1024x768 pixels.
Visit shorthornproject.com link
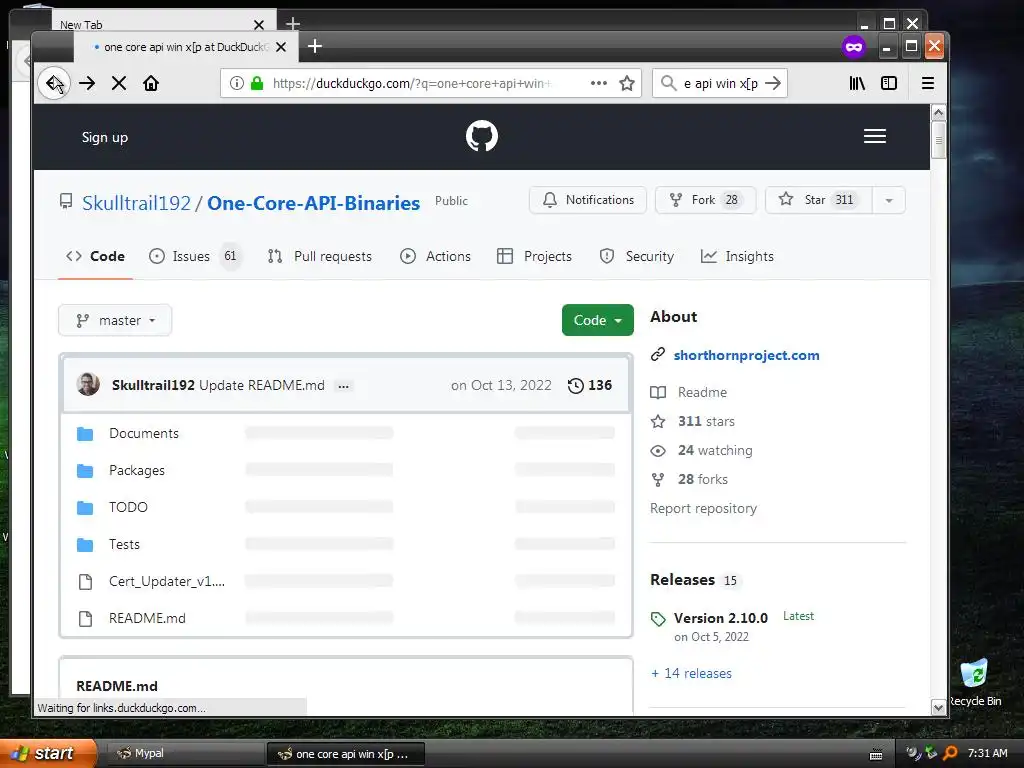coord(746,355)
